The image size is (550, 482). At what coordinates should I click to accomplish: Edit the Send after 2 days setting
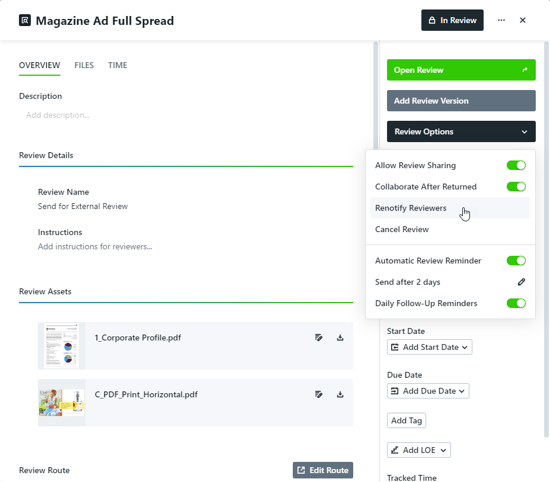[521, 282]
